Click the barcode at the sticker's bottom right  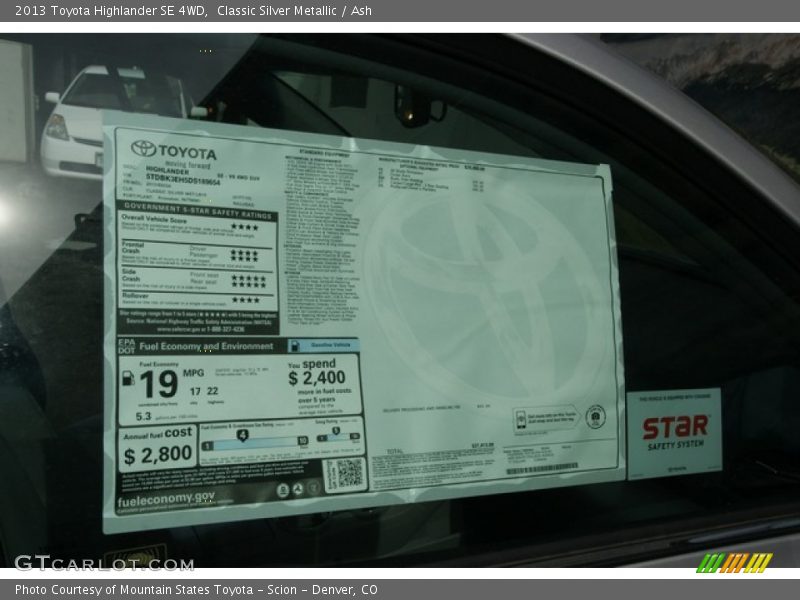click(541, 468)
